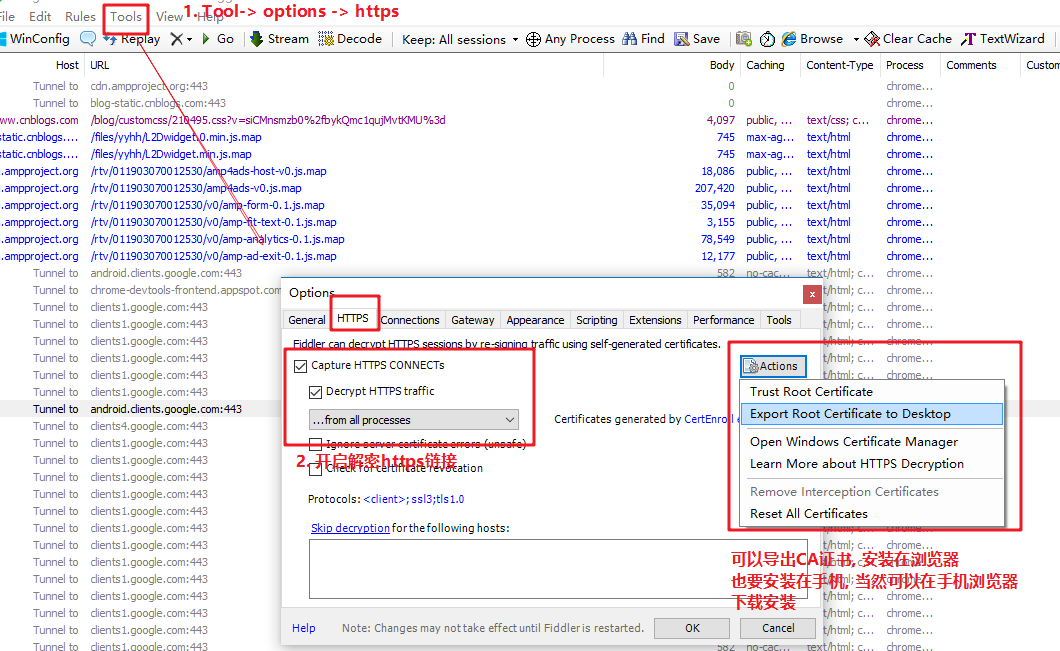Click the skip-decryption hosts text box
1060x651 pixels.
click(558, 569)
